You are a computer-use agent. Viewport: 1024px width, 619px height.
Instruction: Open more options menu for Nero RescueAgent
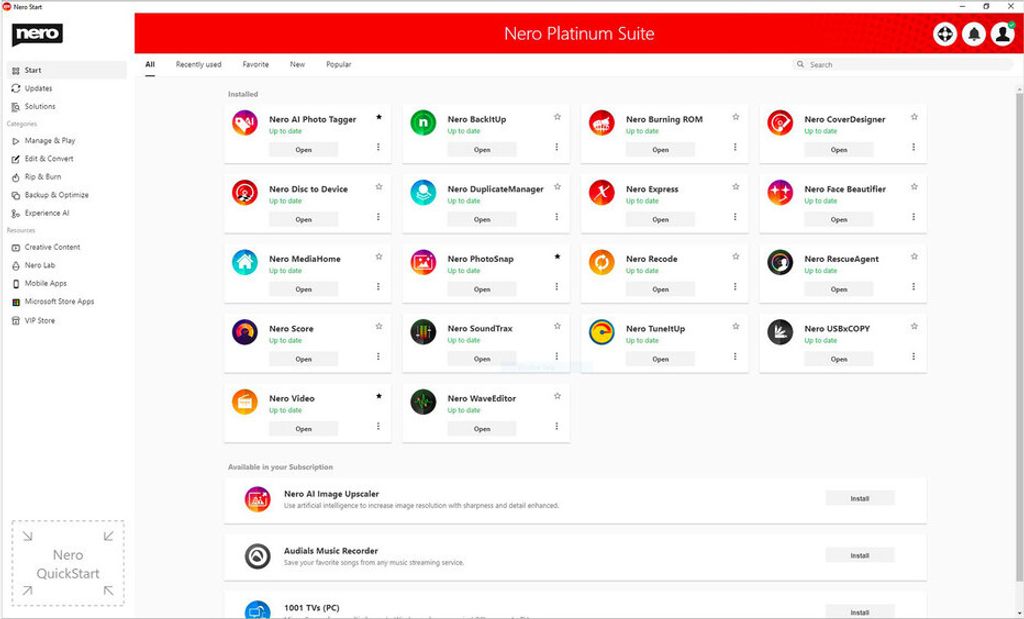click(x=913, y=287)
